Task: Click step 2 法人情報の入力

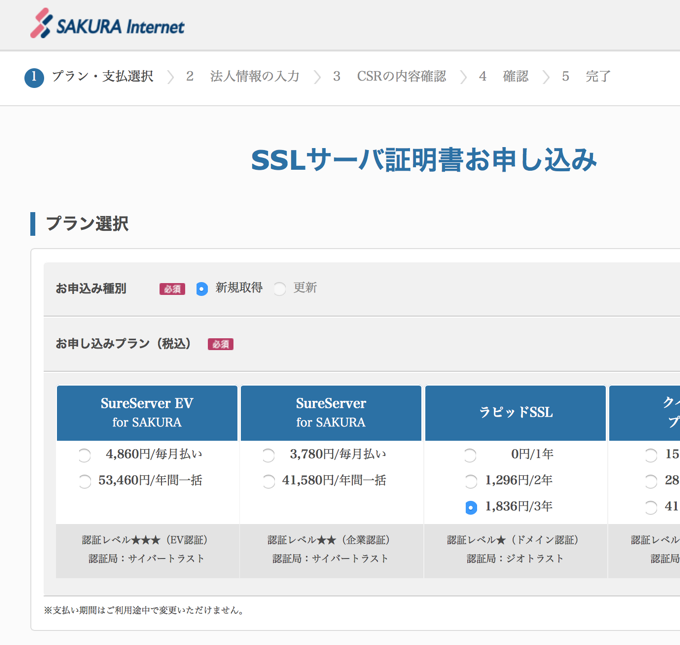Action: coord(243,77)
